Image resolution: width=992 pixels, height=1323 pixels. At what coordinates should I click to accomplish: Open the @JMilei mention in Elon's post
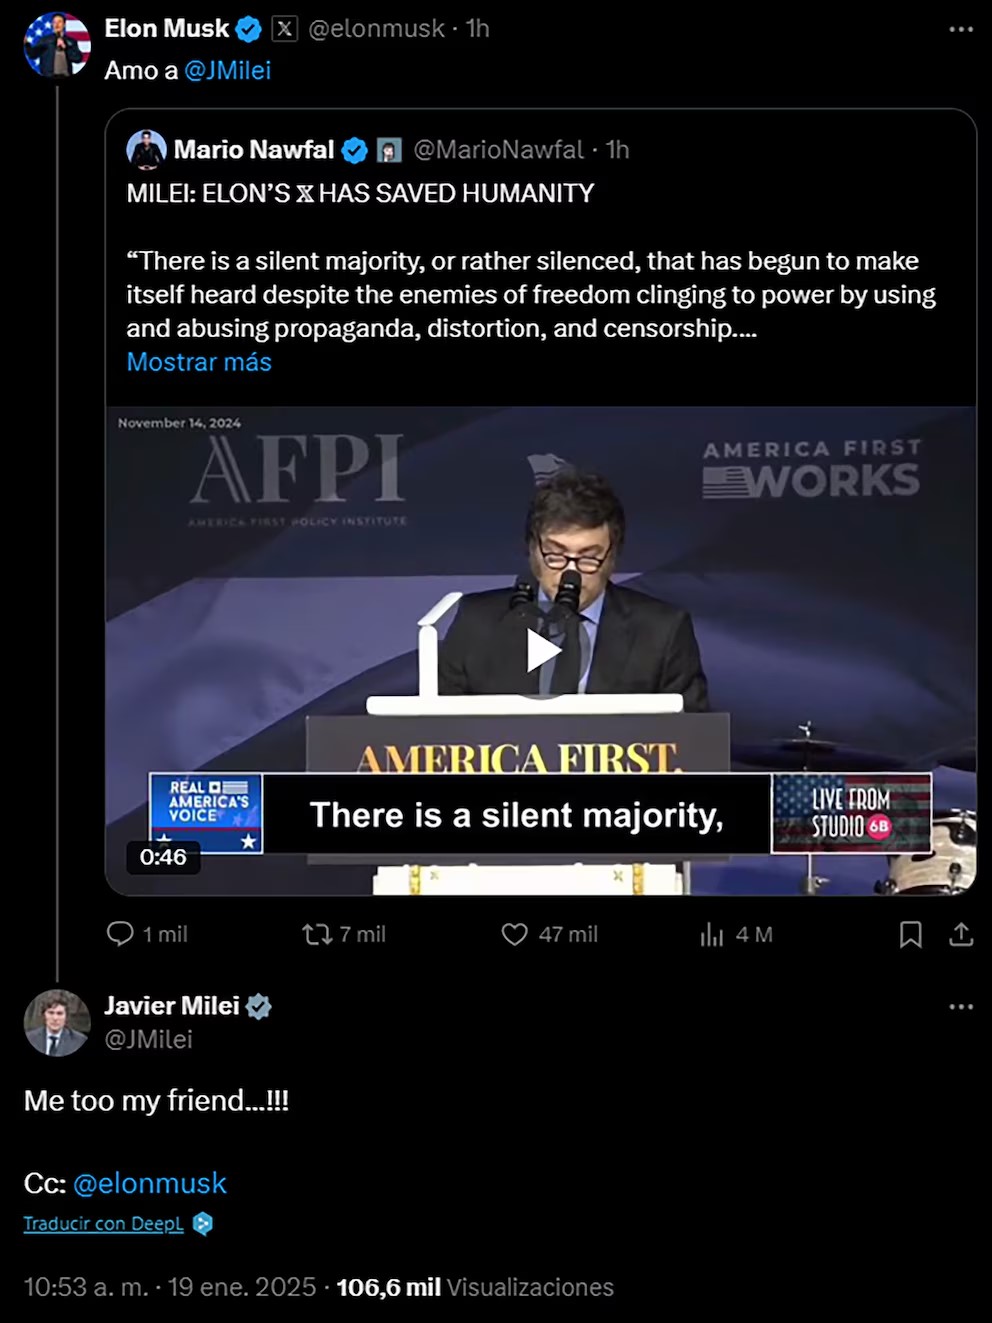[228, 70]
